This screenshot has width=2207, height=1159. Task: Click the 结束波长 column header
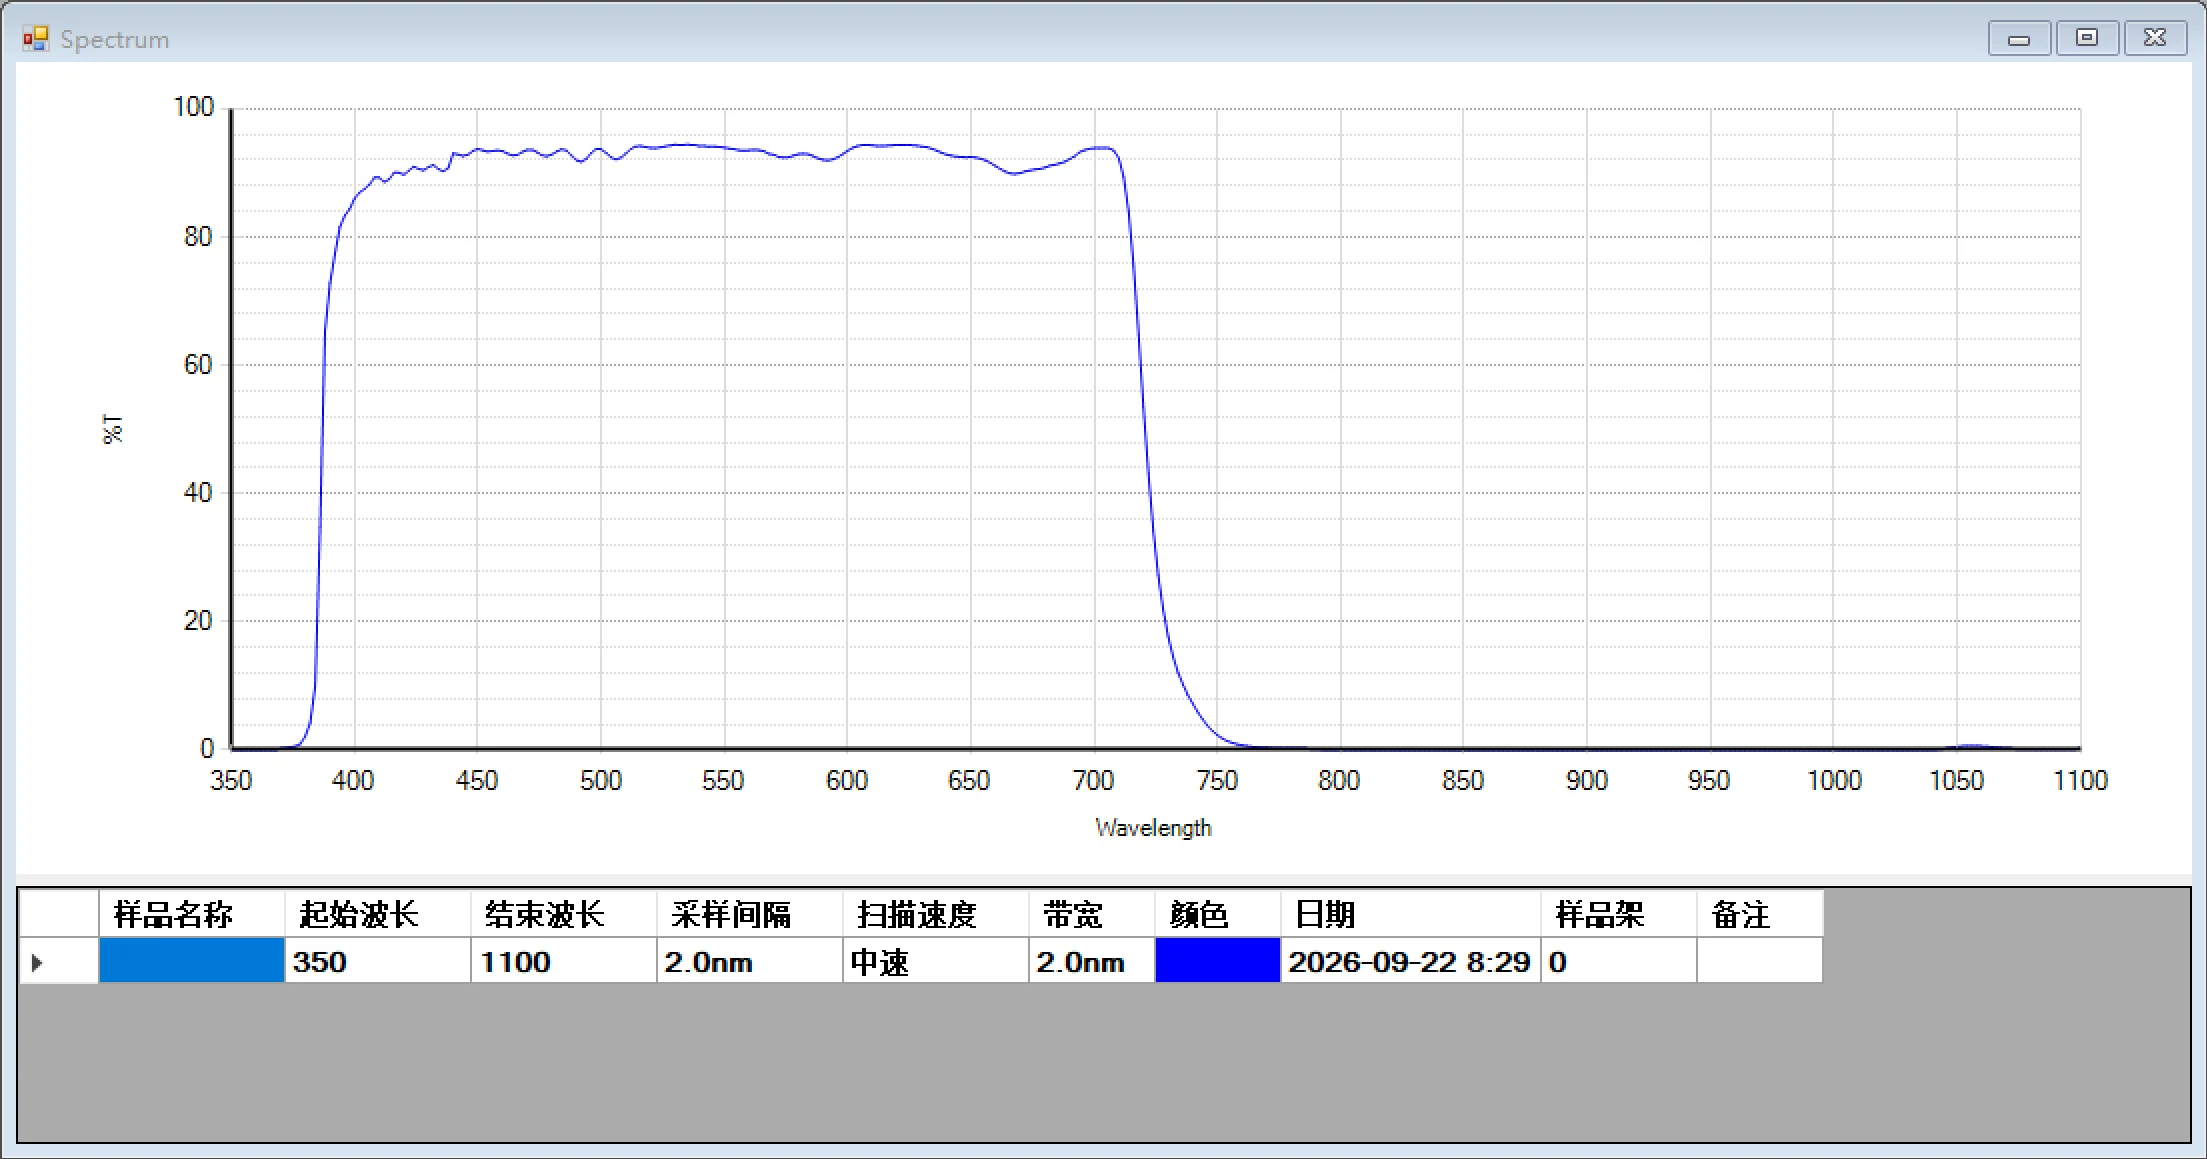tap(564, 913)
